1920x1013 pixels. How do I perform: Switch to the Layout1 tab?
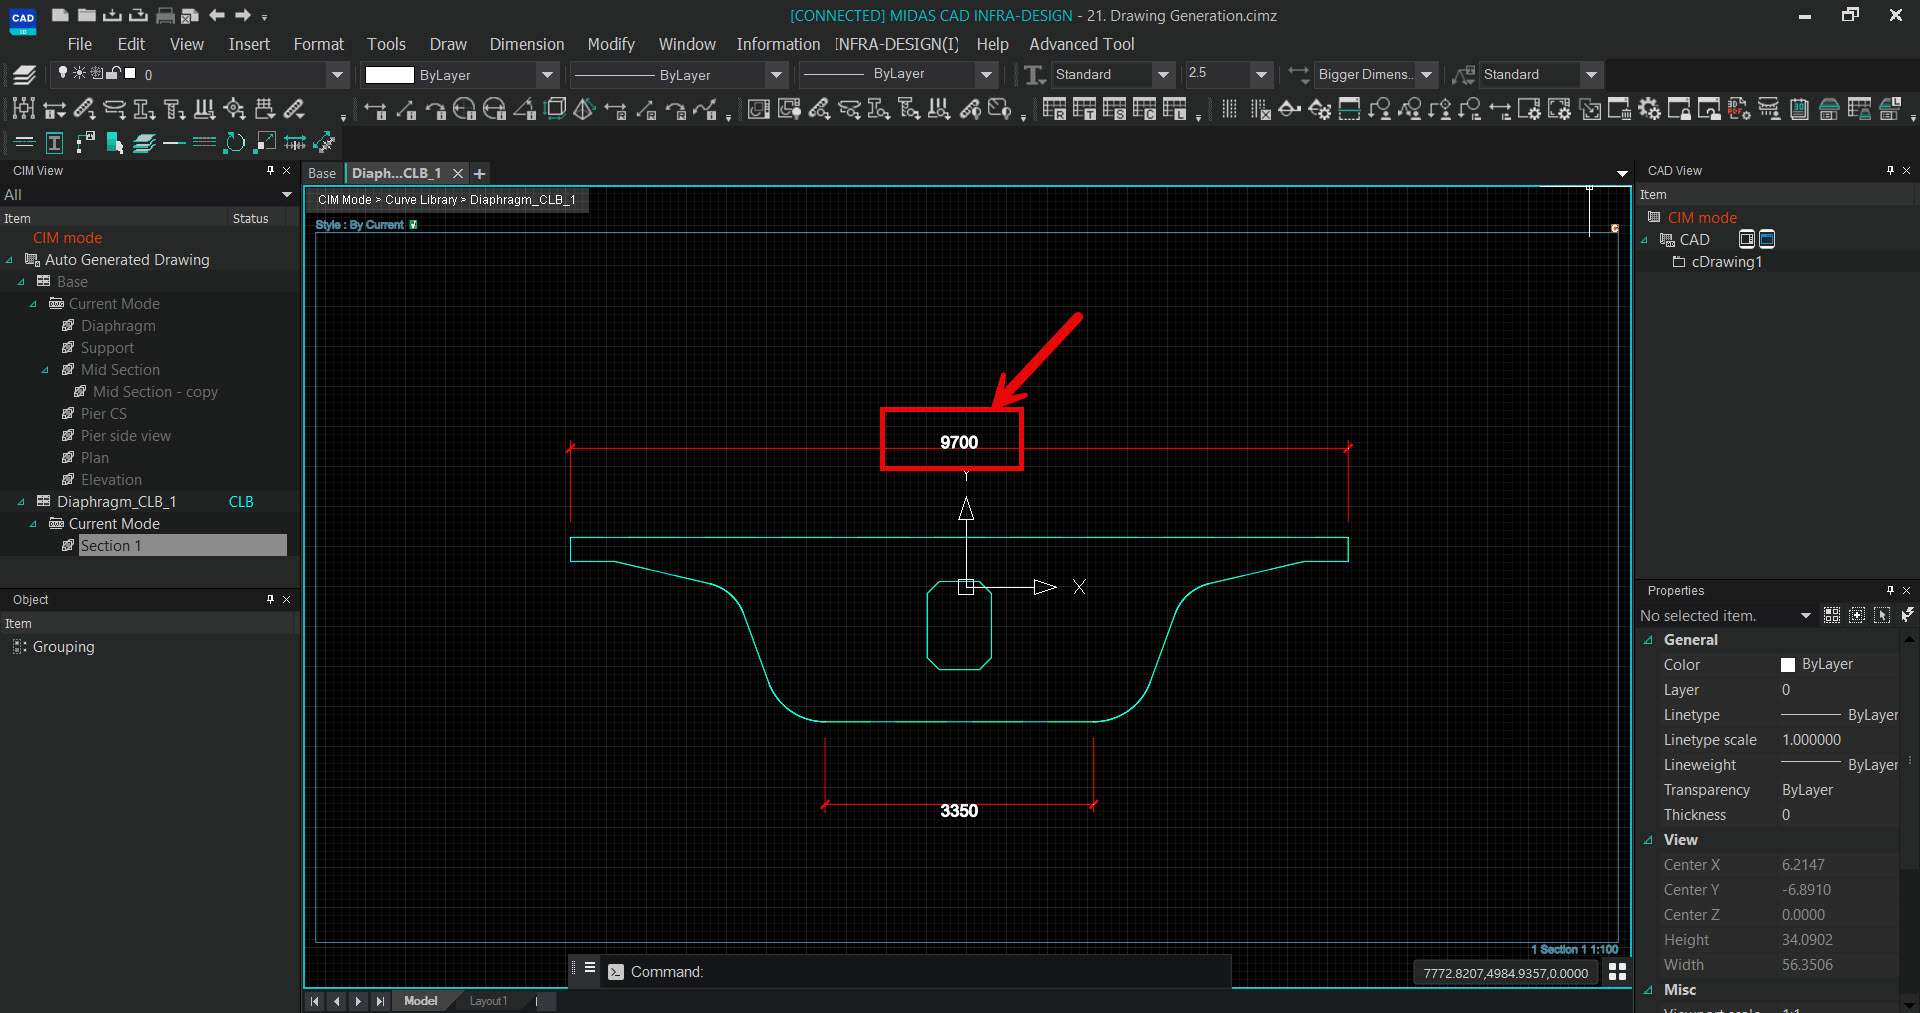488,1001
